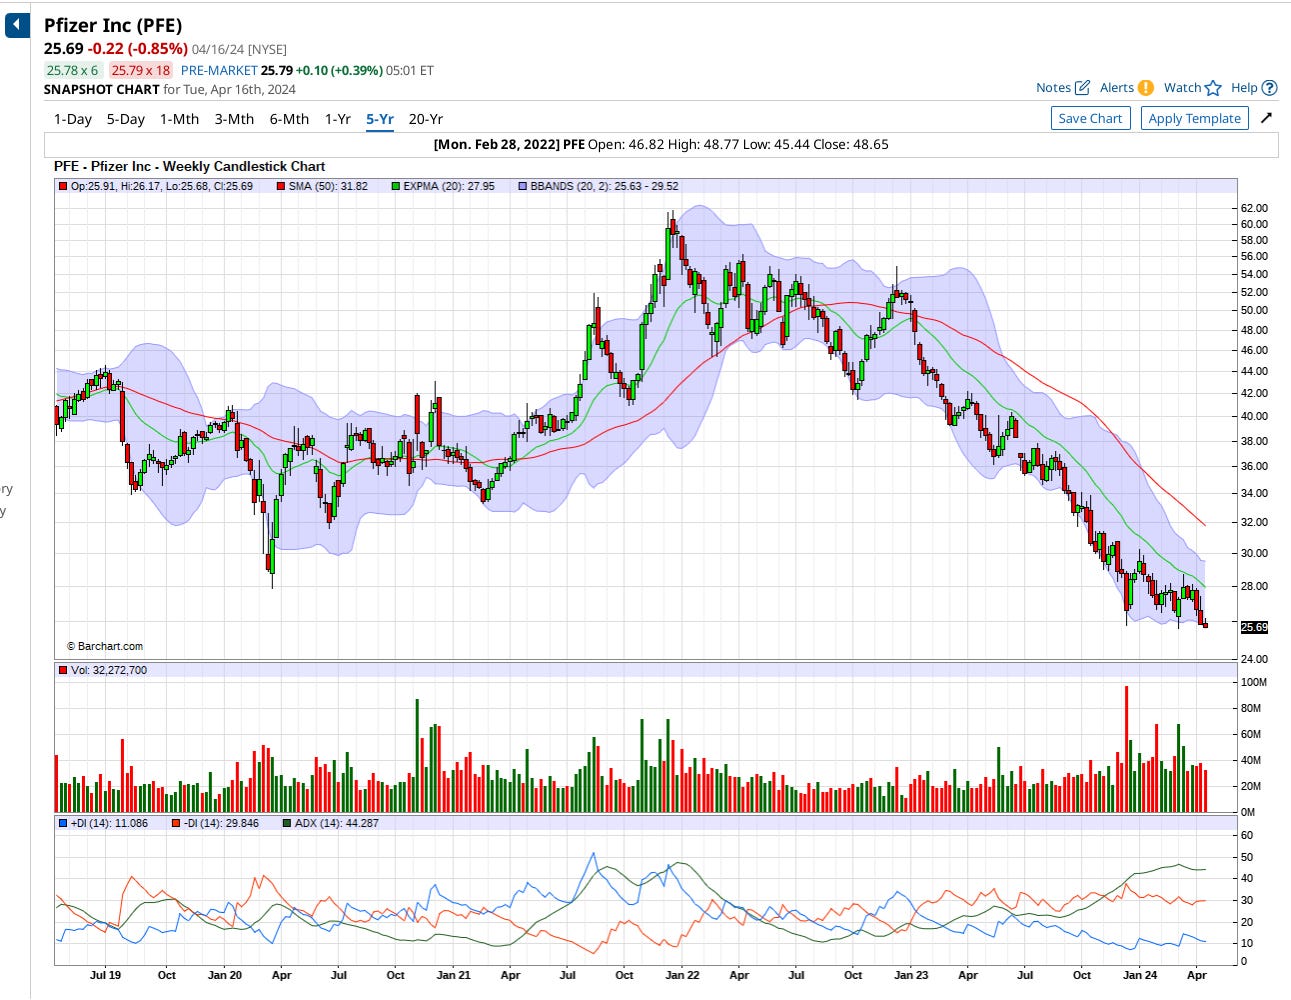1291x1000 pixels.
Task: Switch to 1-Mth chart period
Action: pos(180,119)
